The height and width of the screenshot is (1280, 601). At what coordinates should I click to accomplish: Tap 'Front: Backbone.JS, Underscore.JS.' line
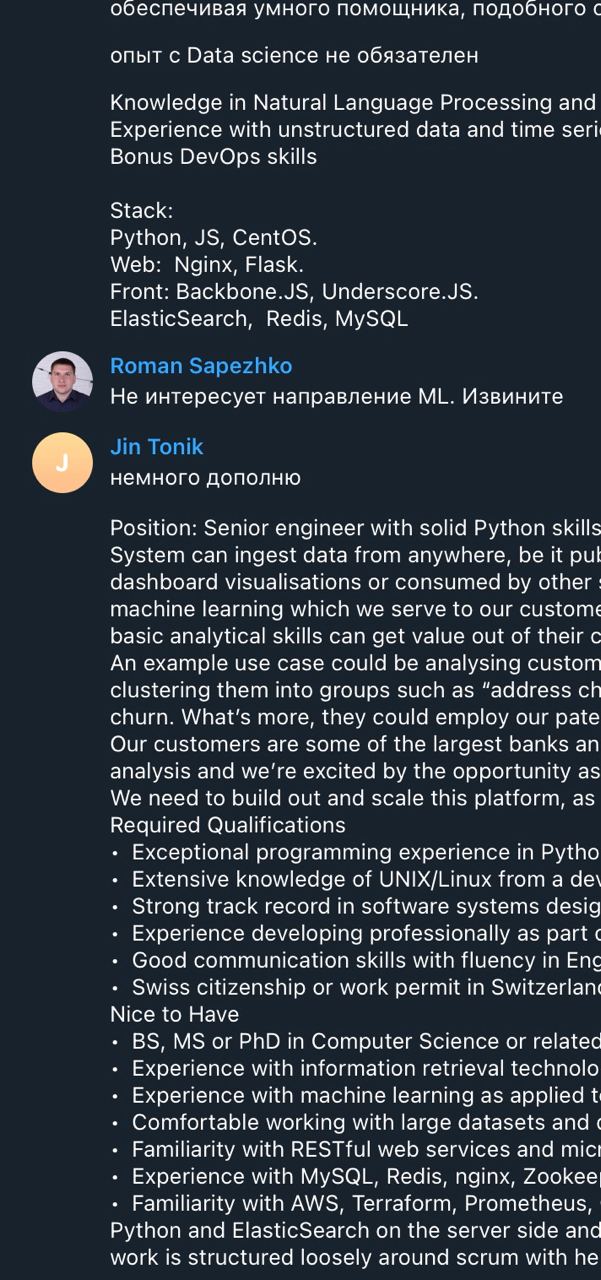[294, 292]
